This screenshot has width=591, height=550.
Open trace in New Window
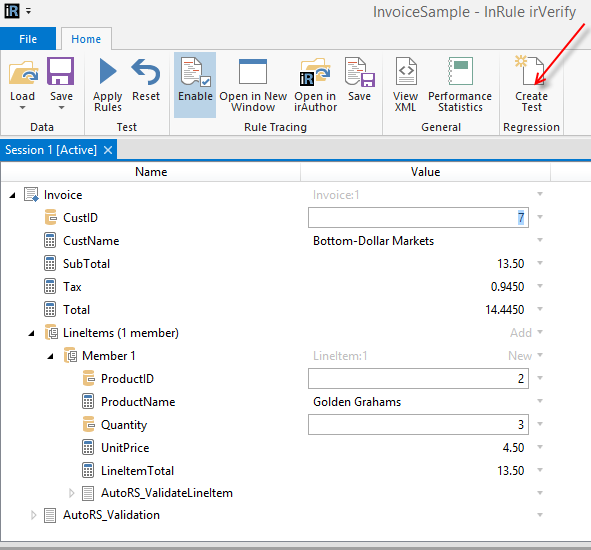[x=253, y=85]
